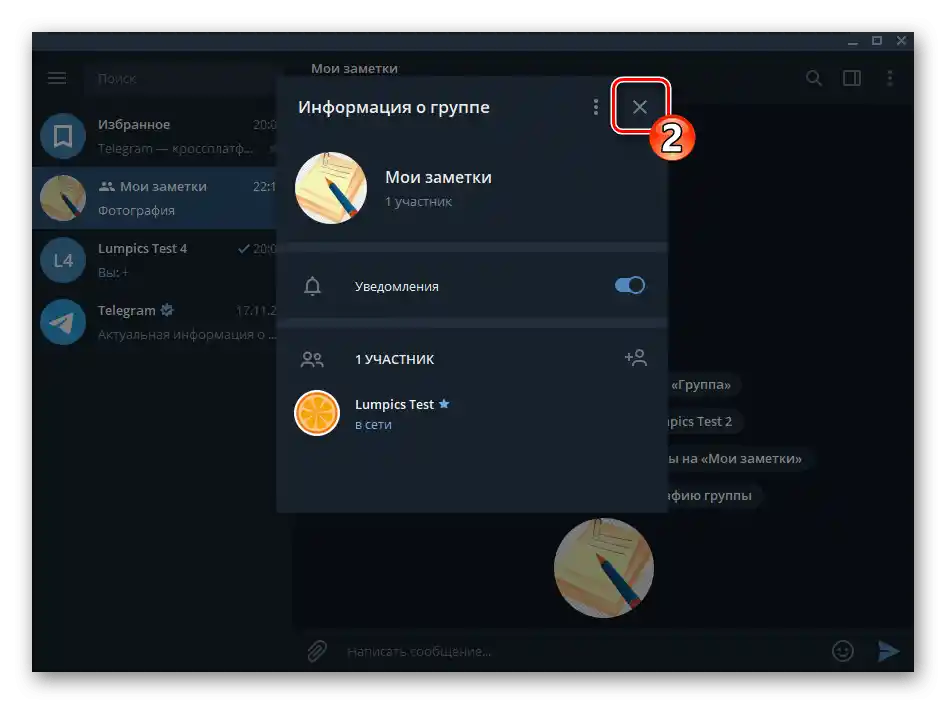The width and height of the screenshot is (946, 704).
Task: Attach a file using the paperclip icon
Action: (316, 650)
